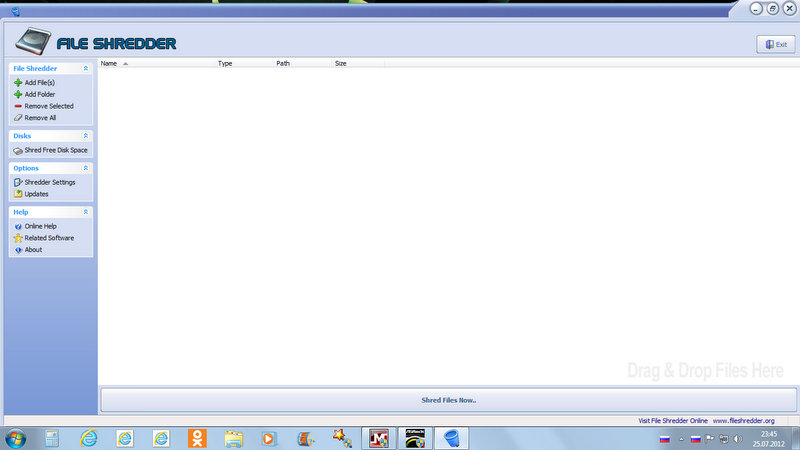Click the Exit button

tap(776, 44)
